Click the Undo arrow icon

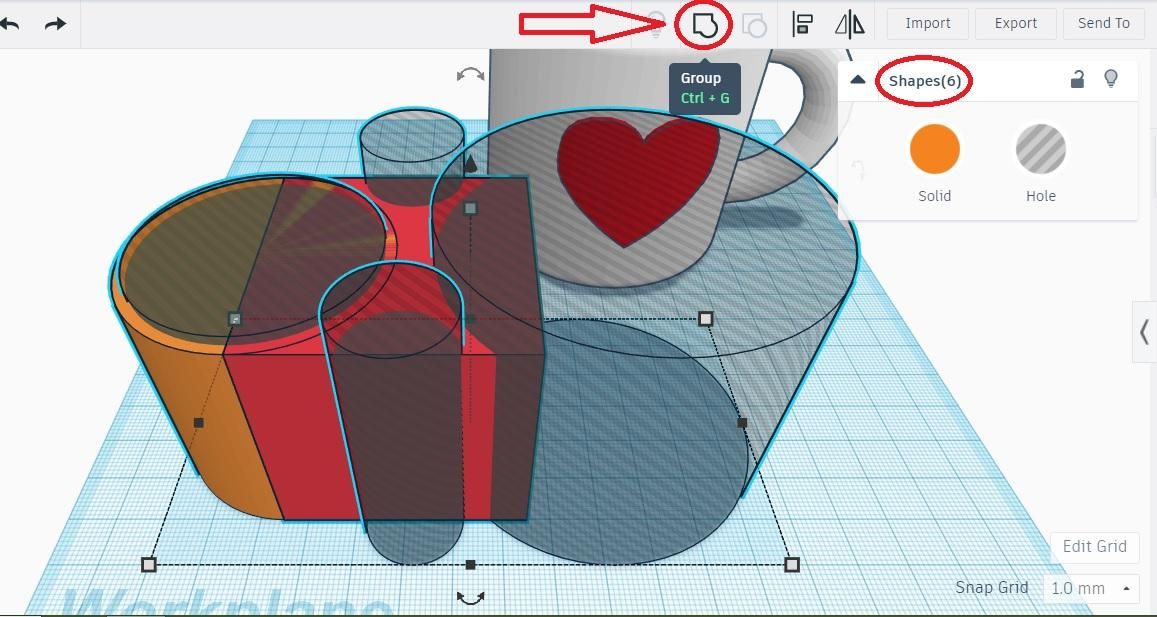point(9,24)
